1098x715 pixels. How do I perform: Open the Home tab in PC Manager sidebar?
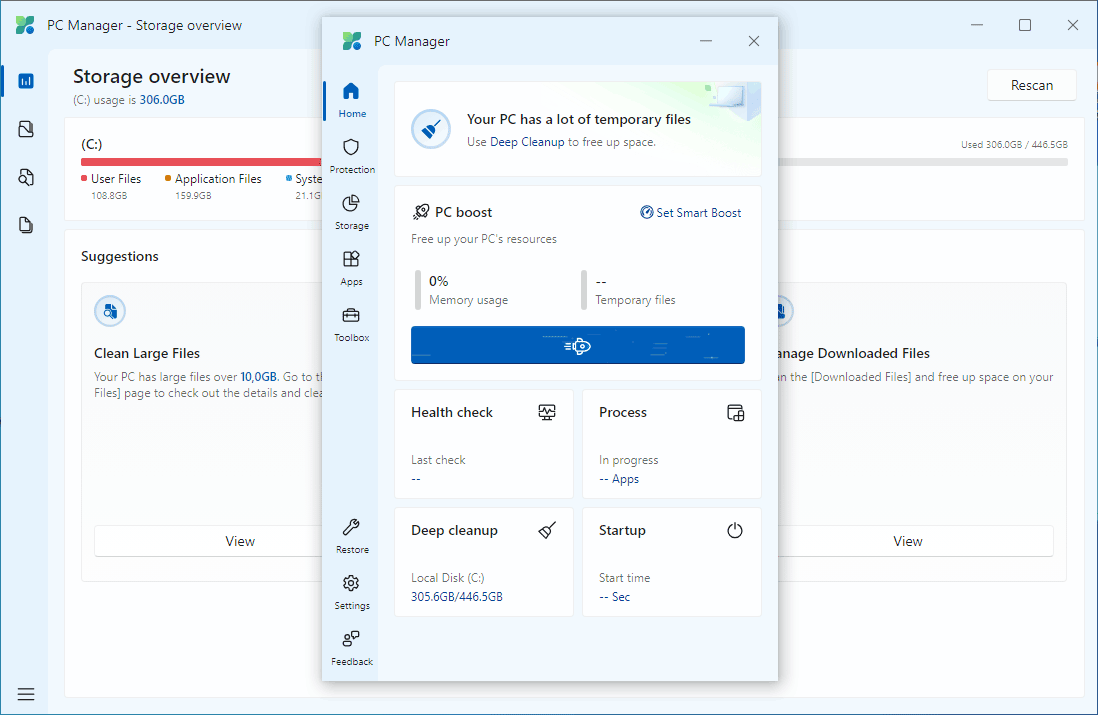[x=352, y=100]
